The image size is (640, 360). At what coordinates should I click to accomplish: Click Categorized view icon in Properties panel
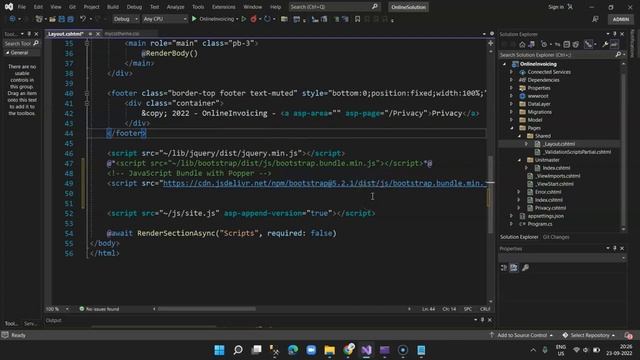[x=504, y=268]
